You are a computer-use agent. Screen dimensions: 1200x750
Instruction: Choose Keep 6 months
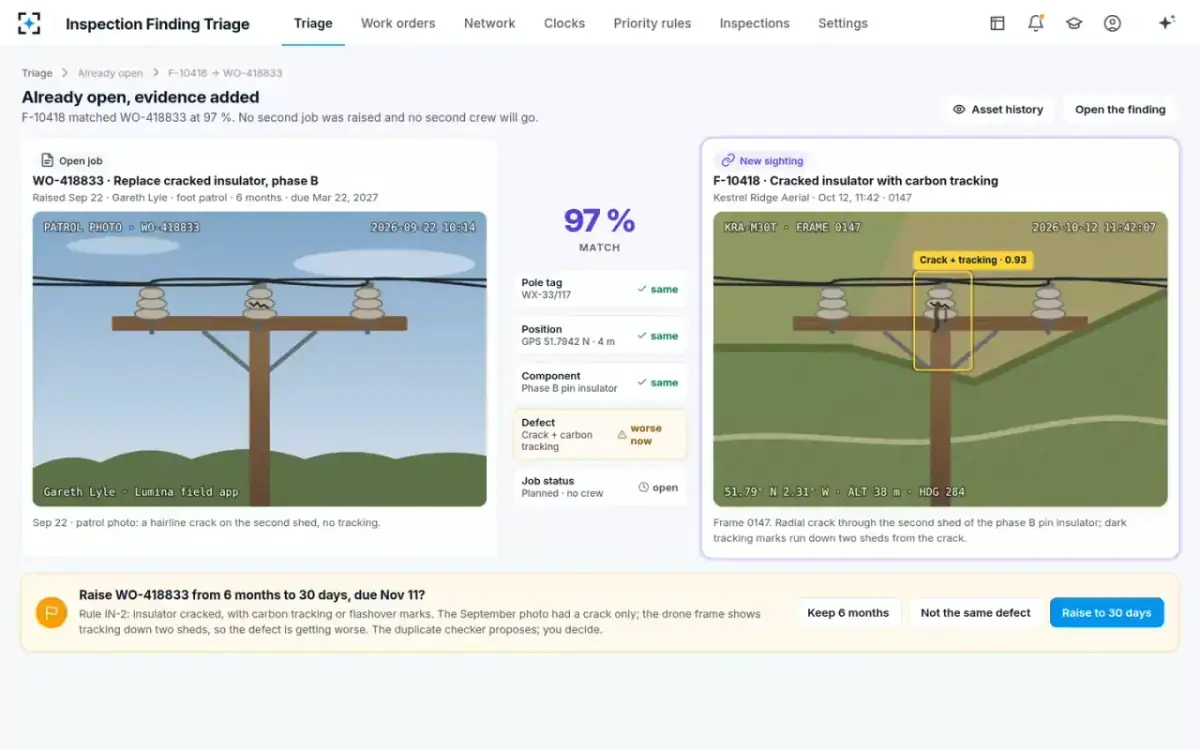[848, 613]
